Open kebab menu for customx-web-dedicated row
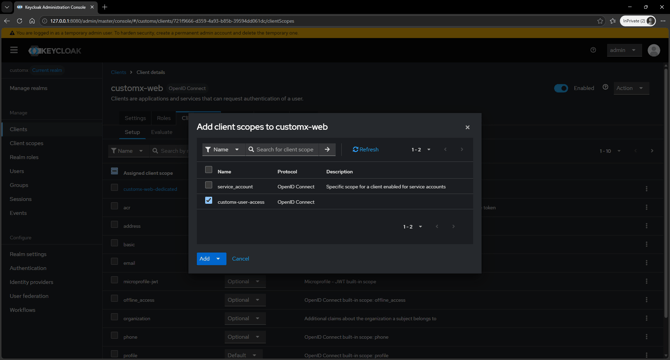670x360 pixels. (646, 189)
